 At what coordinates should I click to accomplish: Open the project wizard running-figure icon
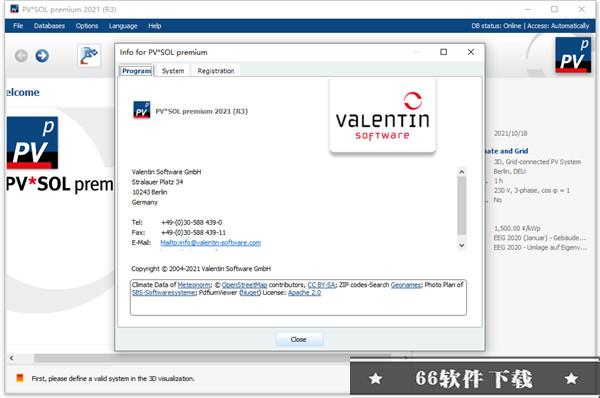(x=89, y=56)
